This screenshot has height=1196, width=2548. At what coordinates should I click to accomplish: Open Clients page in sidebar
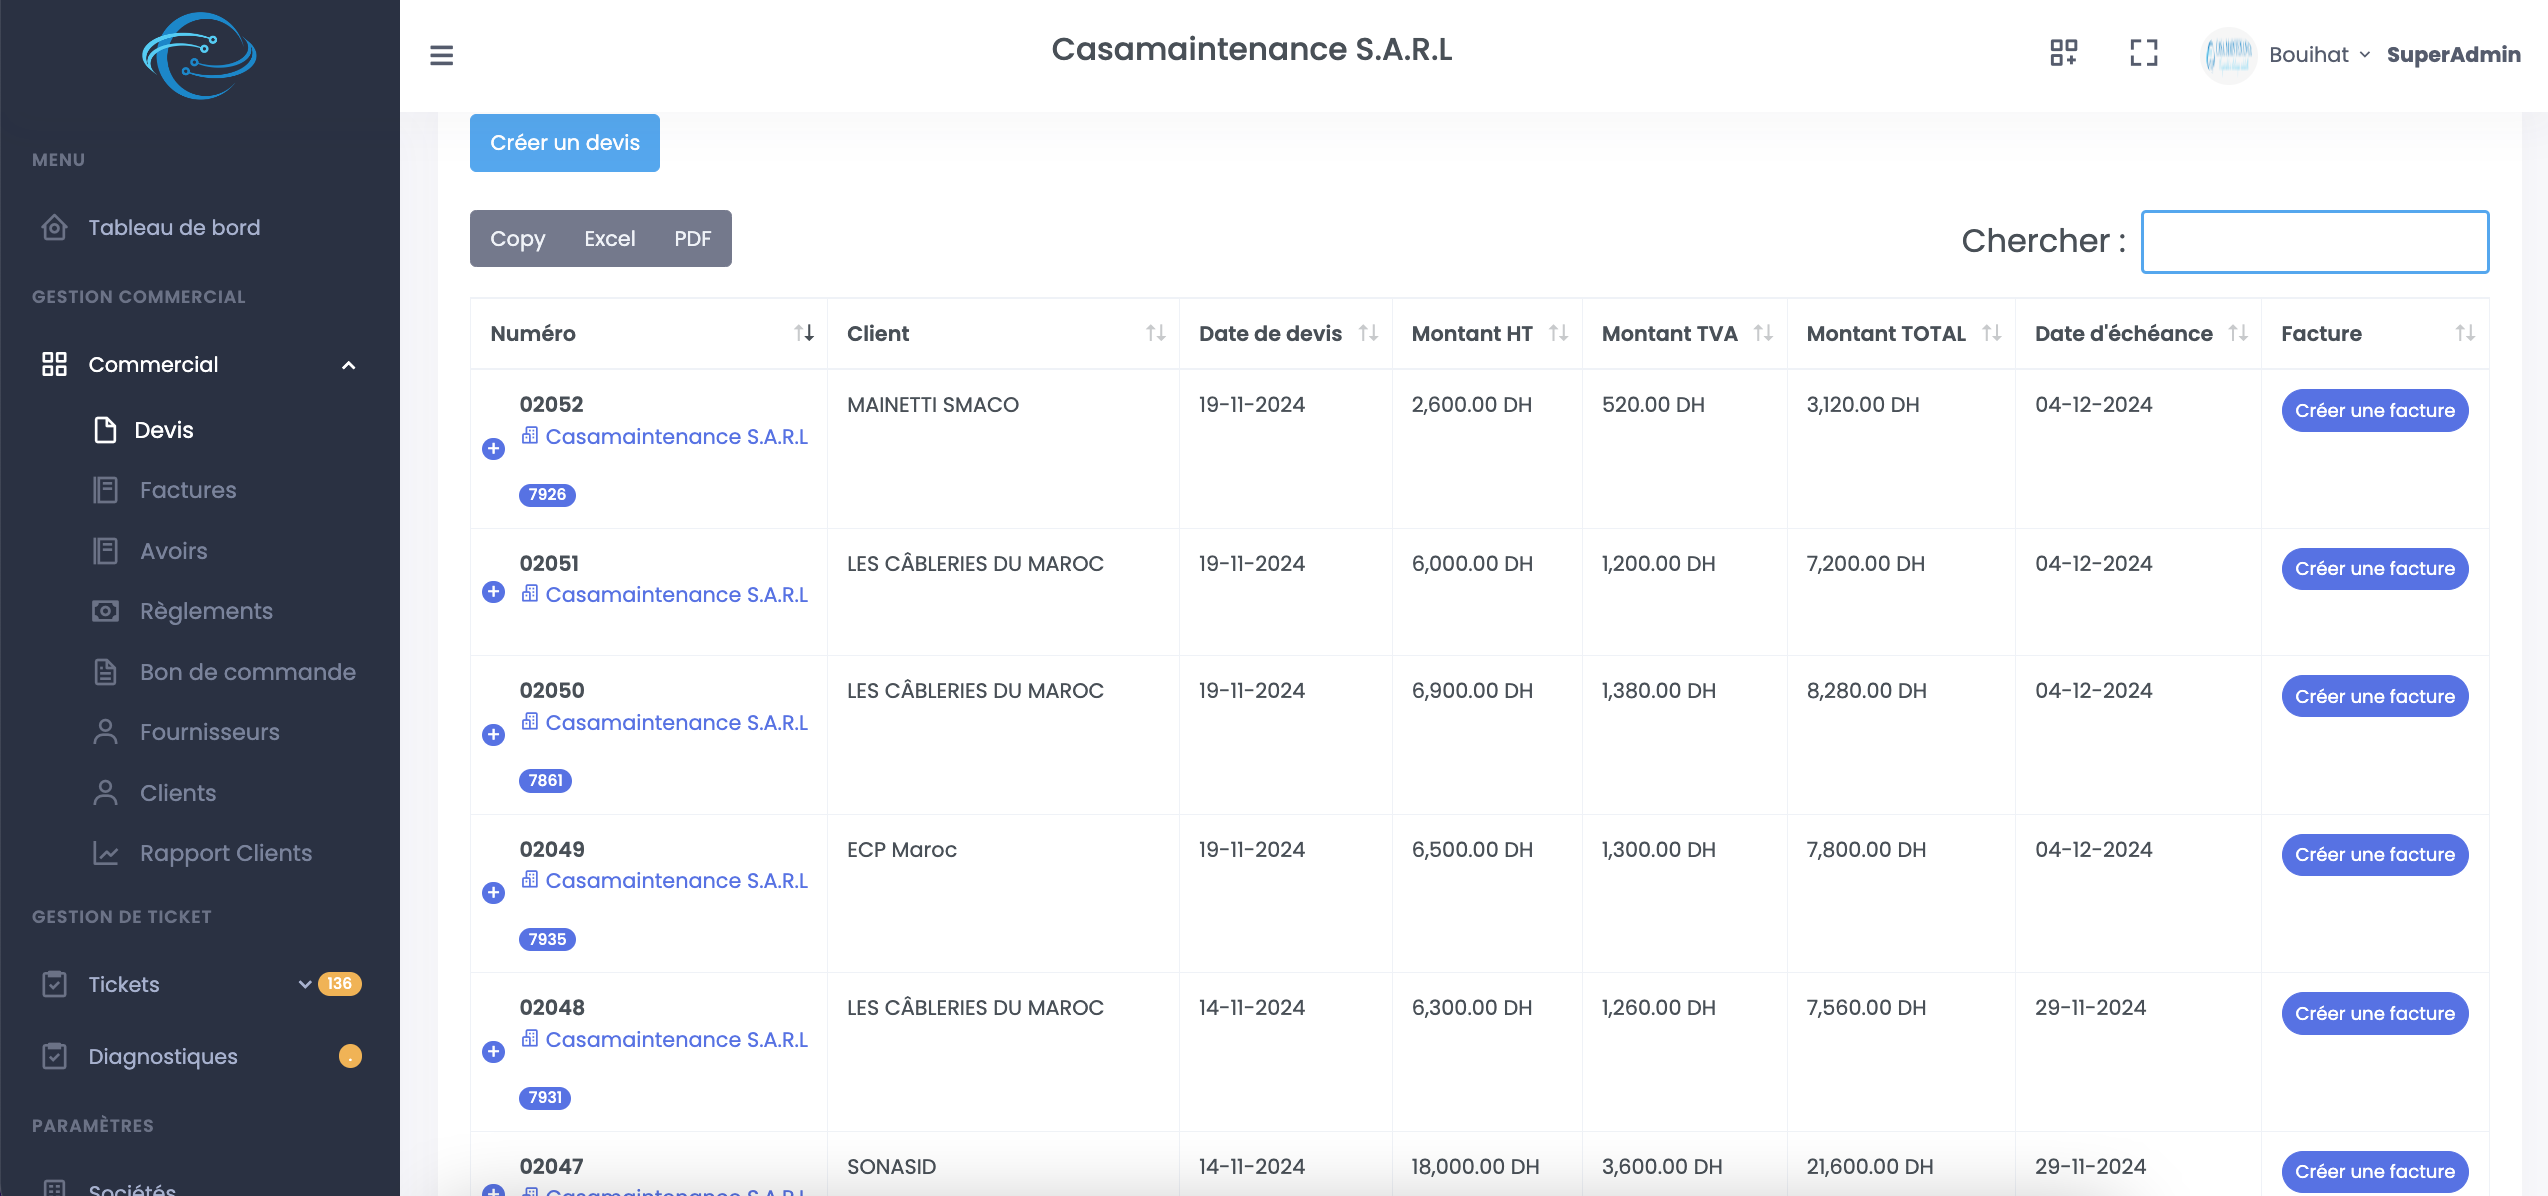click(x=178, y=793)
